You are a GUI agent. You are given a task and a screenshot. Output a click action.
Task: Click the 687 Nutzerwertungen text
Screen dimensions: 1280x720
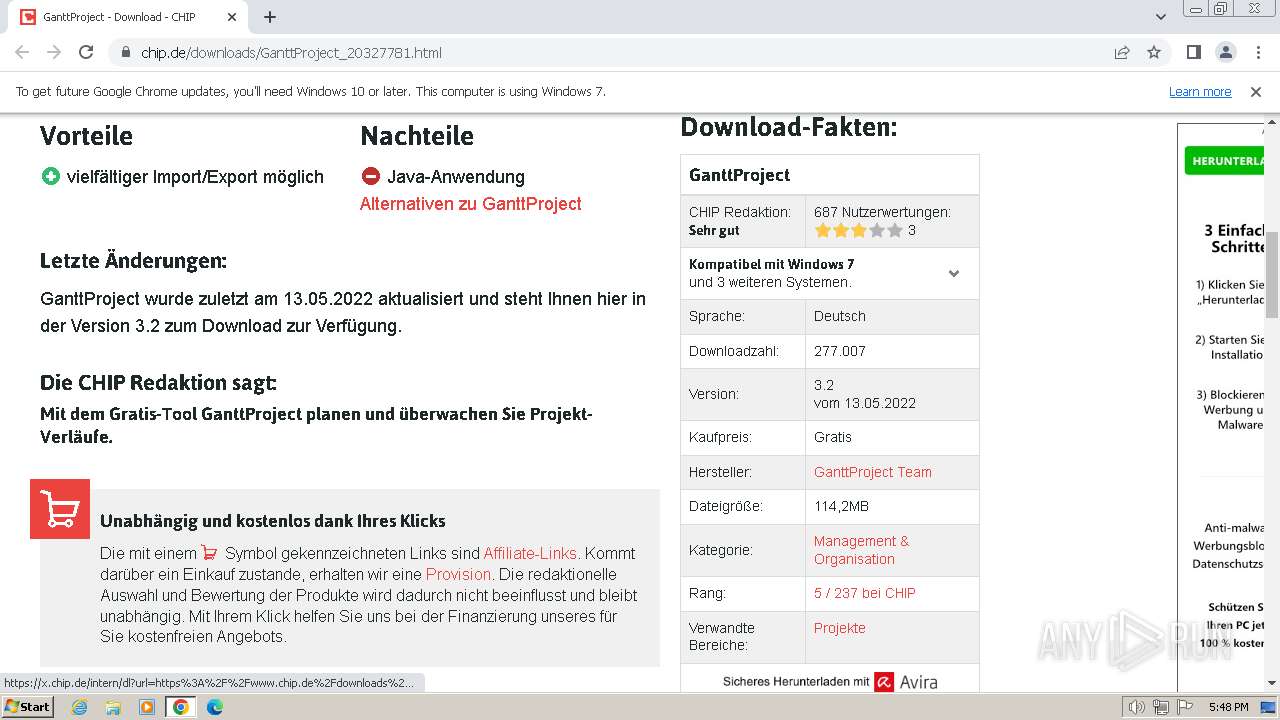(882, 212)
